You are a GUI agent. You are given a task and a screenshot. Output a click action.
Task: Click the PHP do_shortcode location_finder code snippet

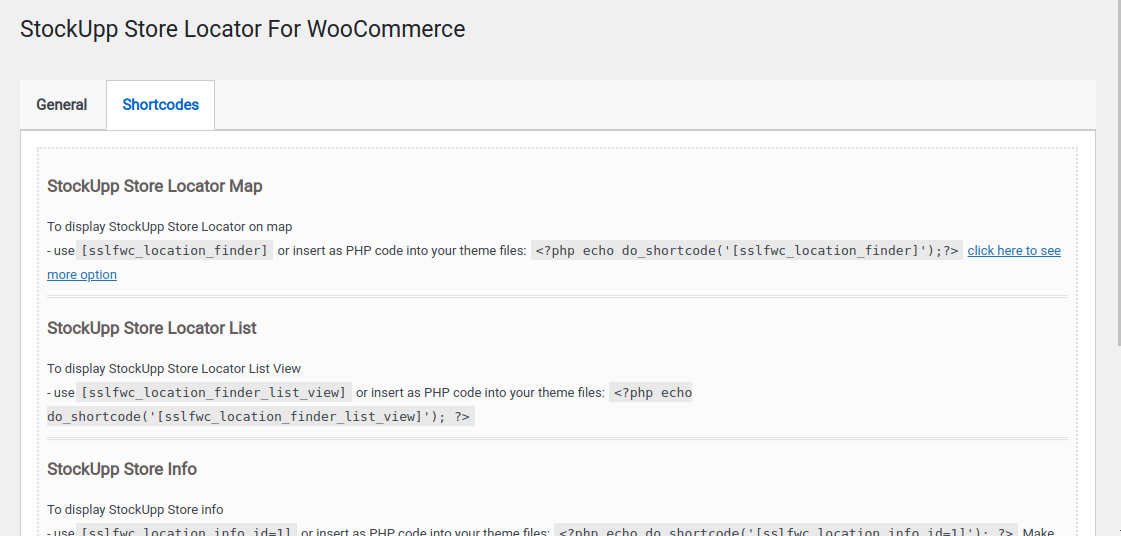pos(747,251)
